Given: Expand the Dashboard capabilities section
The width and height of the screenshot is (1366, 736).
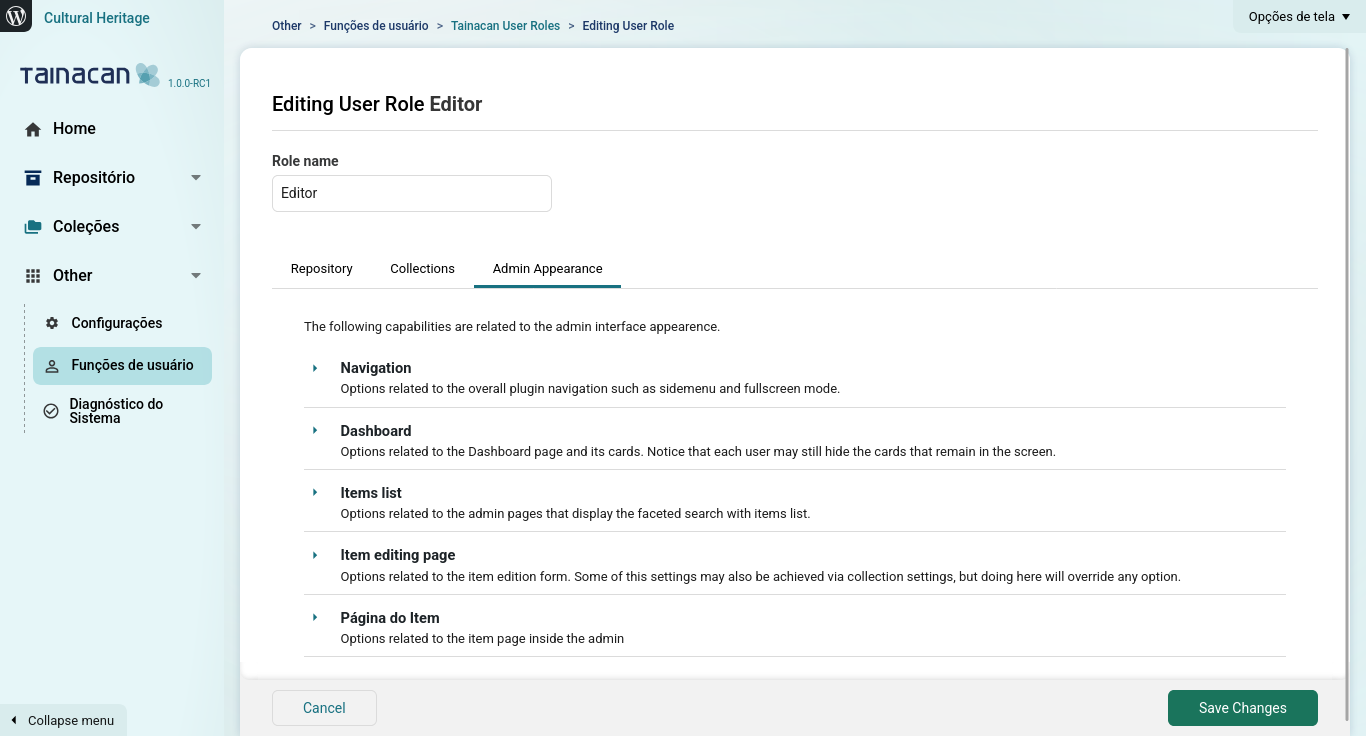Looking at the screenshot, I should [x=315, y=431].
